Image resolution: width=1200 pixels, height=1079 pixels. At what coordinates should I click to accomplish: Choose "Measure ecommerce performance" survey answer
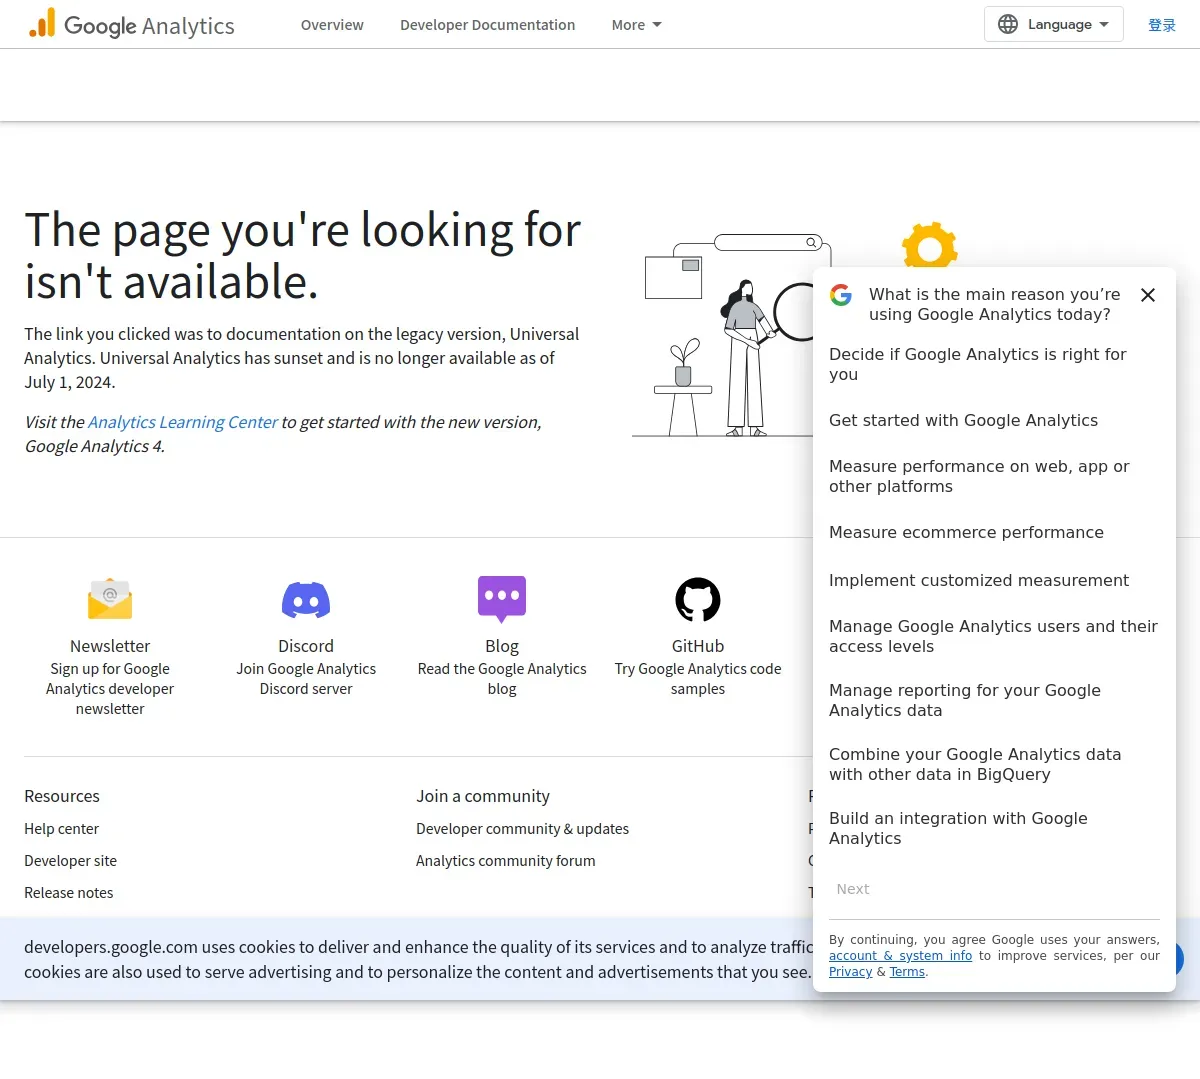(966, 533)
